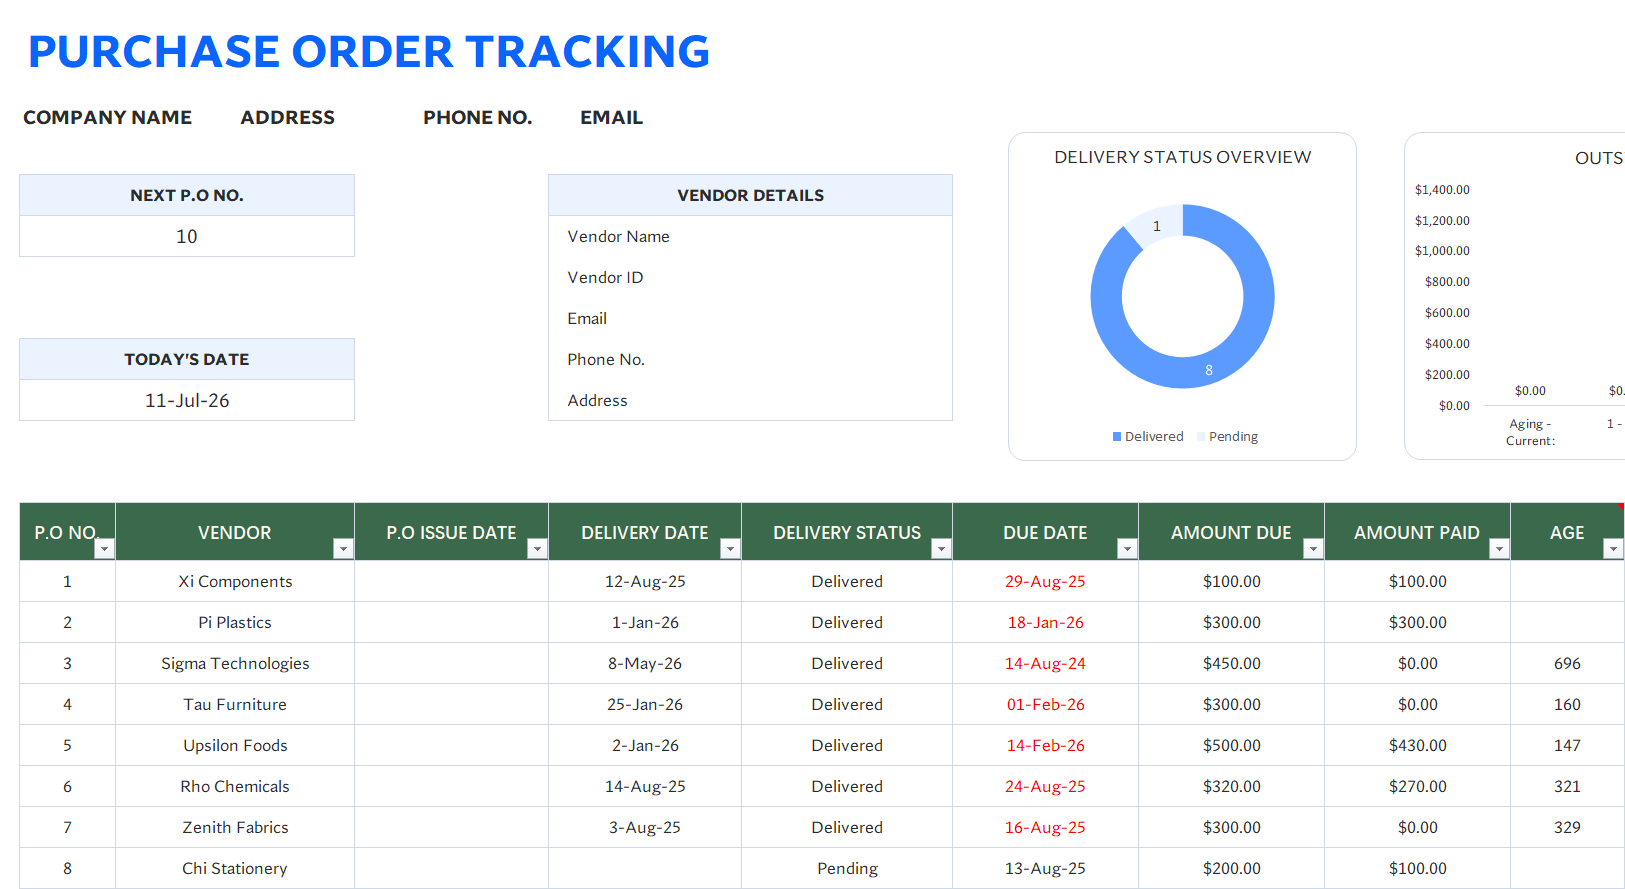This screenshot has height=889, width=1625.
Task: Select the PURCHASE ORDER TRACKING title
Action: click(x=369, y=52)
